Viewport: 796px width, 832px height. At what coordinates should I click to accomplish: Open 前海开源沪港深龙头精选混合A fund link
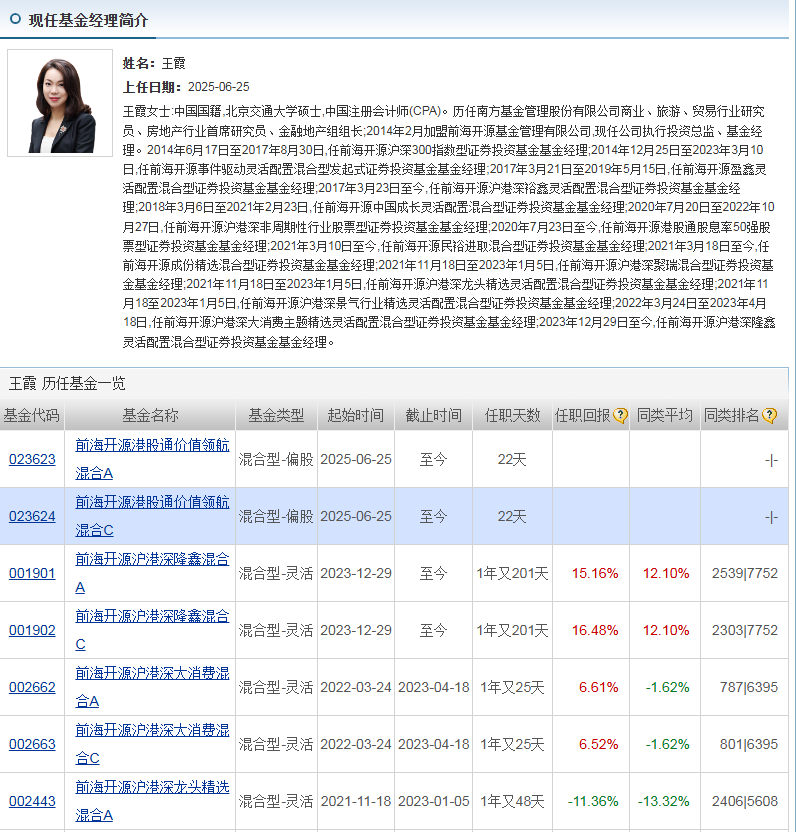152,801
